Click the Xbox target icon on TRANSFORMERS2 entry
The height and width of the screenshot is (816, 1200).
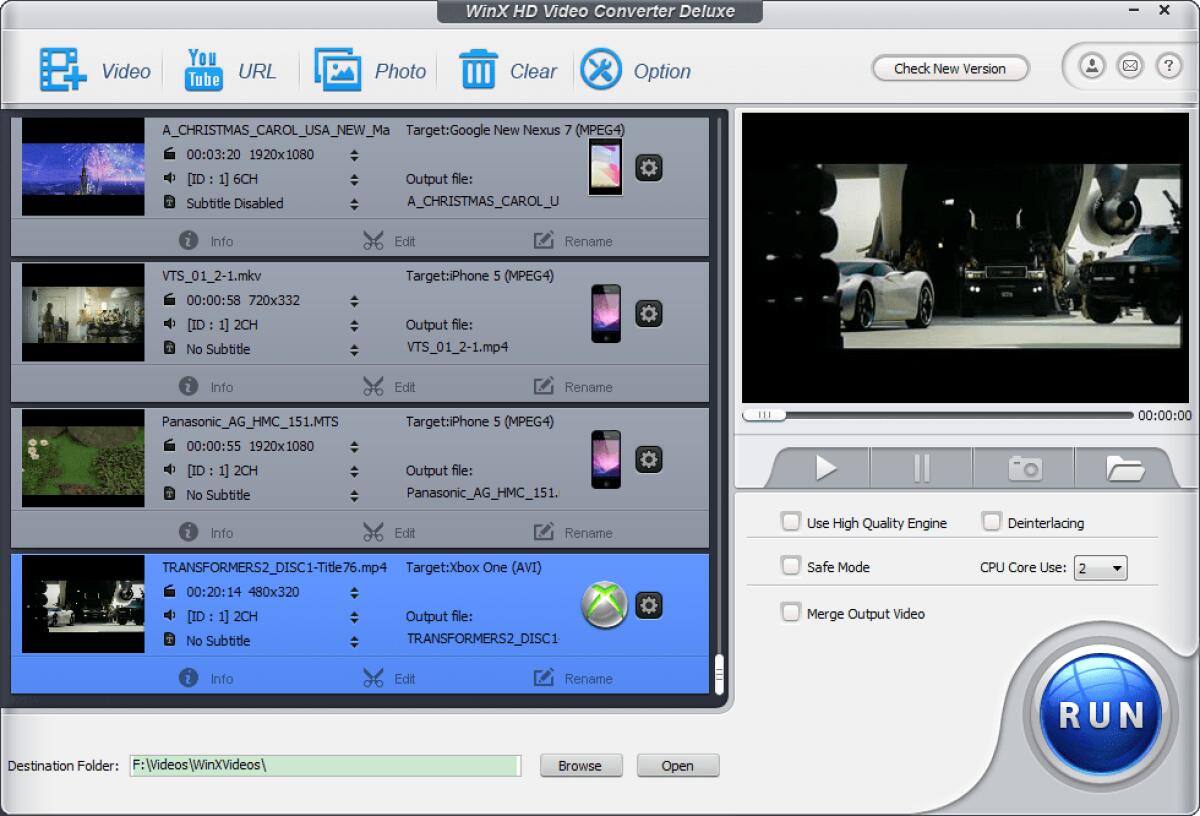(x=606, y=605)
